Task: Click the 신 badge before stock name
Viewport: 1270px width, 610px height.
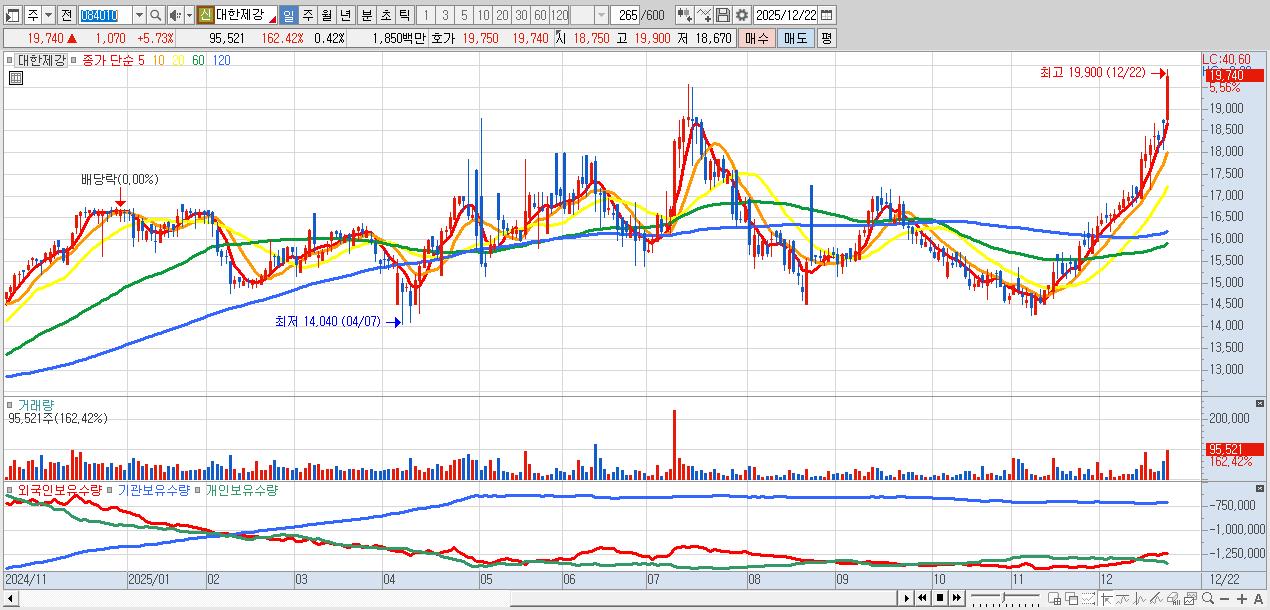Action: point(205,15)
